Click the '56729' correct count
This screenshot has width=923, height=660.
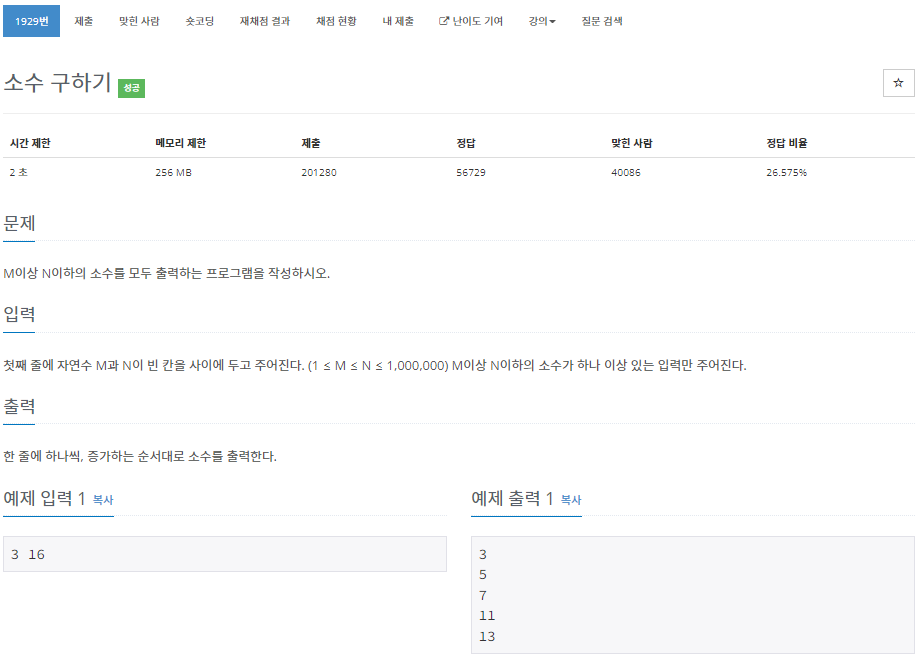point(471,173)
